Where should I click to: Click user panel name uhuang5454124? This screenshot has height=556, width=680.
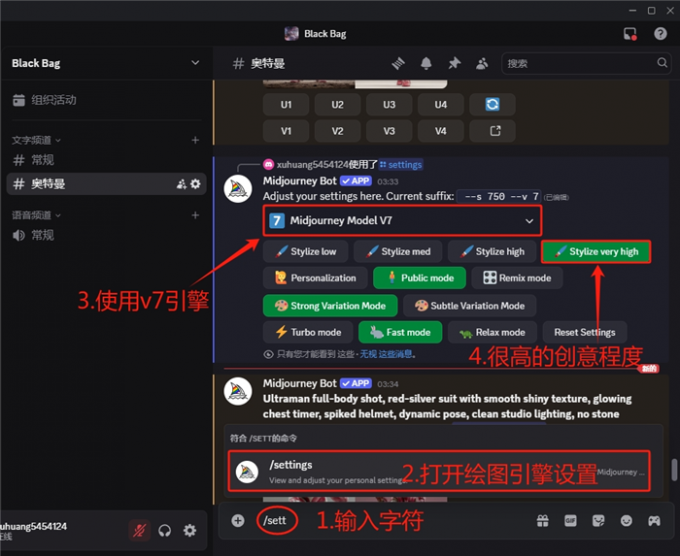[34, 527]
